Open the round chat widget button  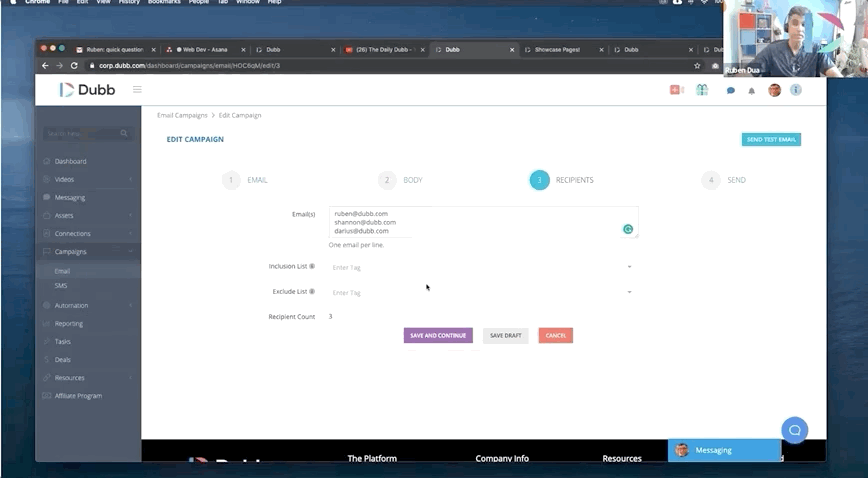click(x=794, y=430)
